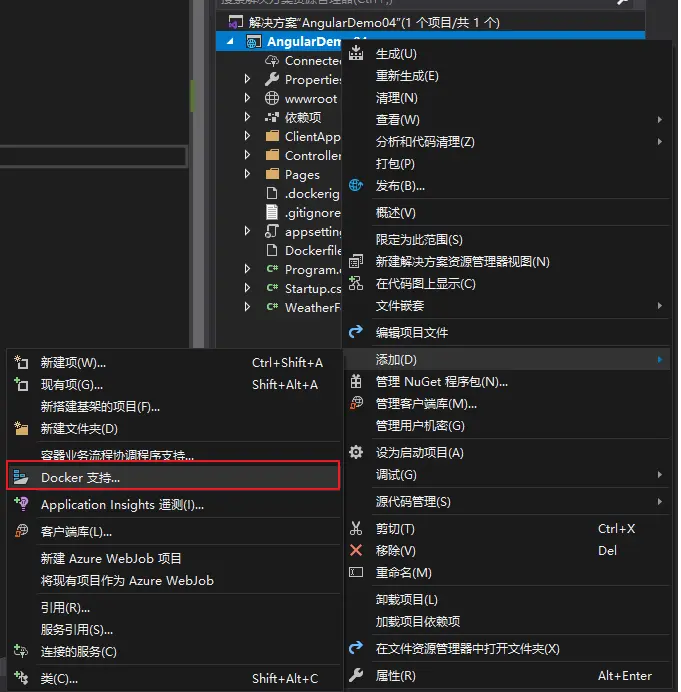Expand the appsettings node
This screenshot has height=692, width=681.
[247, 231]
